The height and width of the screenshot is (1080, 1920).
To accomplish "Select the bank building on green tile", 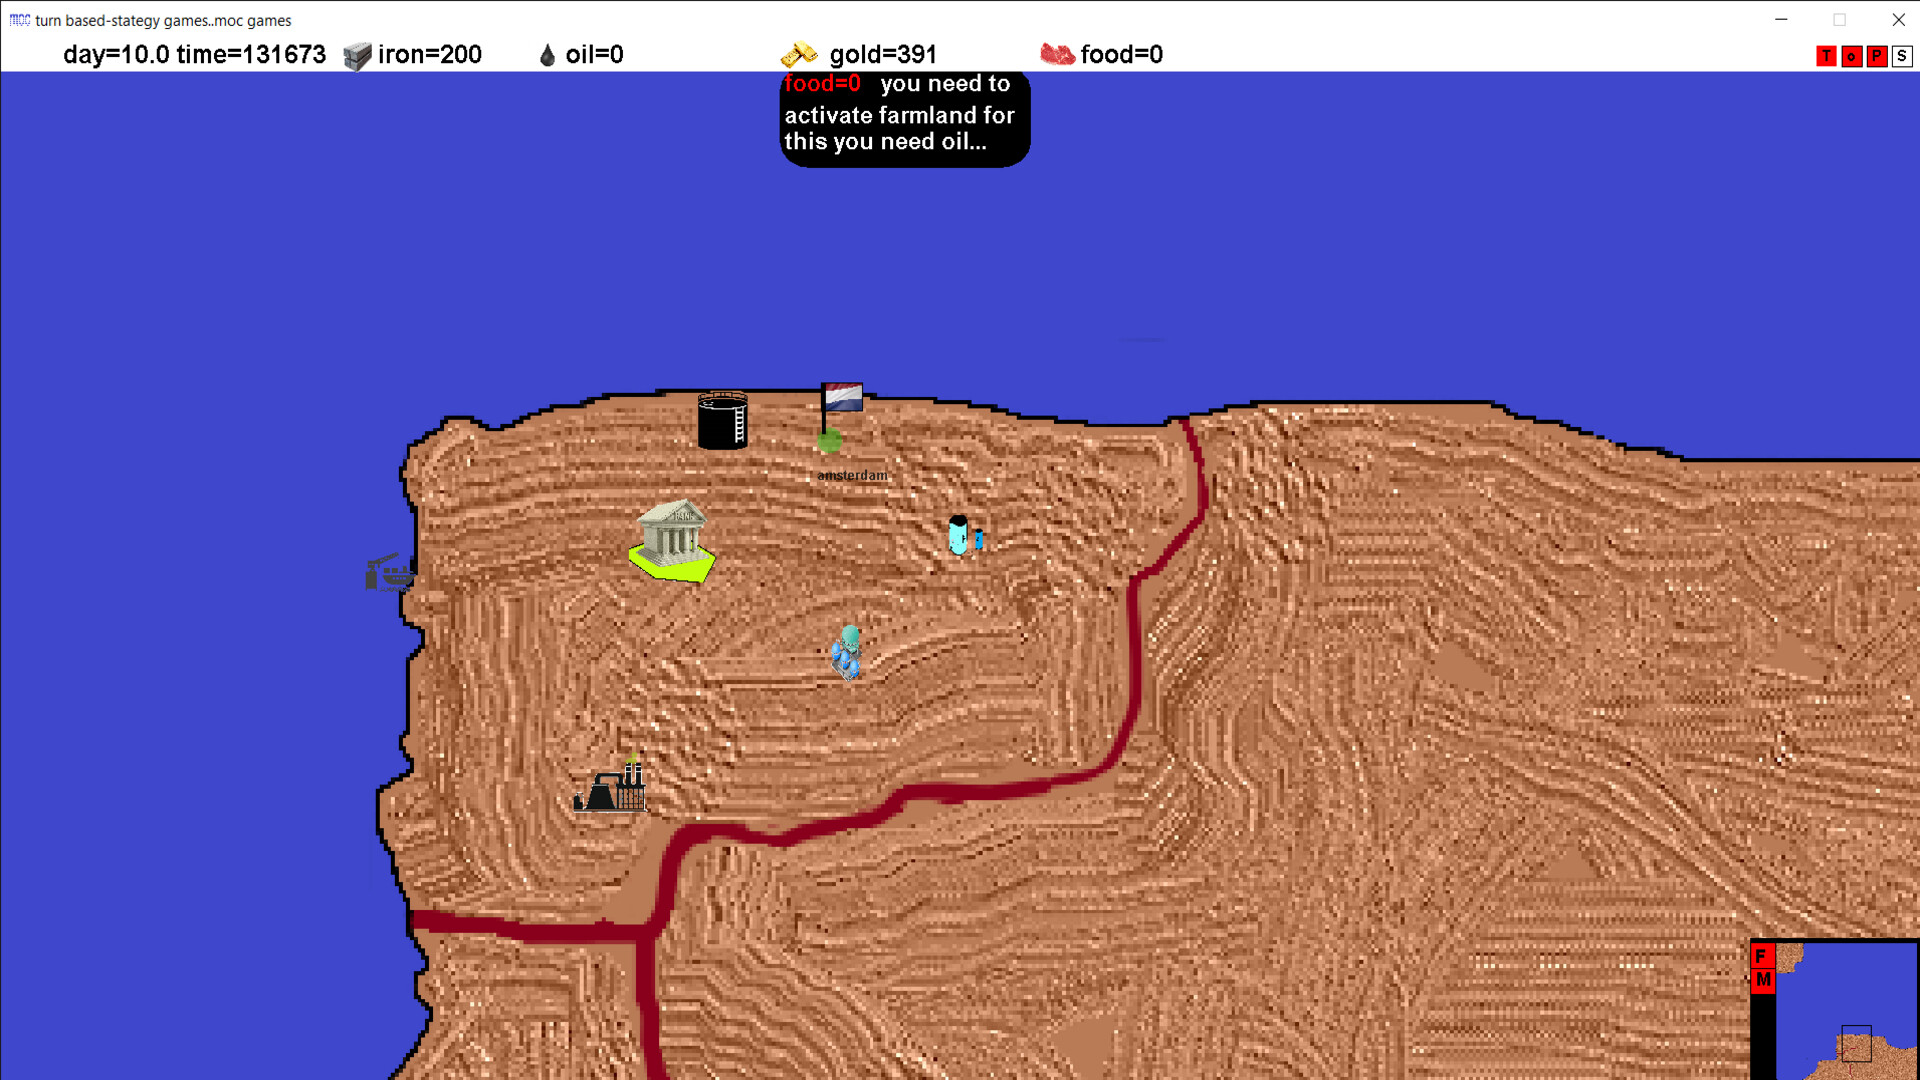I will [672, 538].
